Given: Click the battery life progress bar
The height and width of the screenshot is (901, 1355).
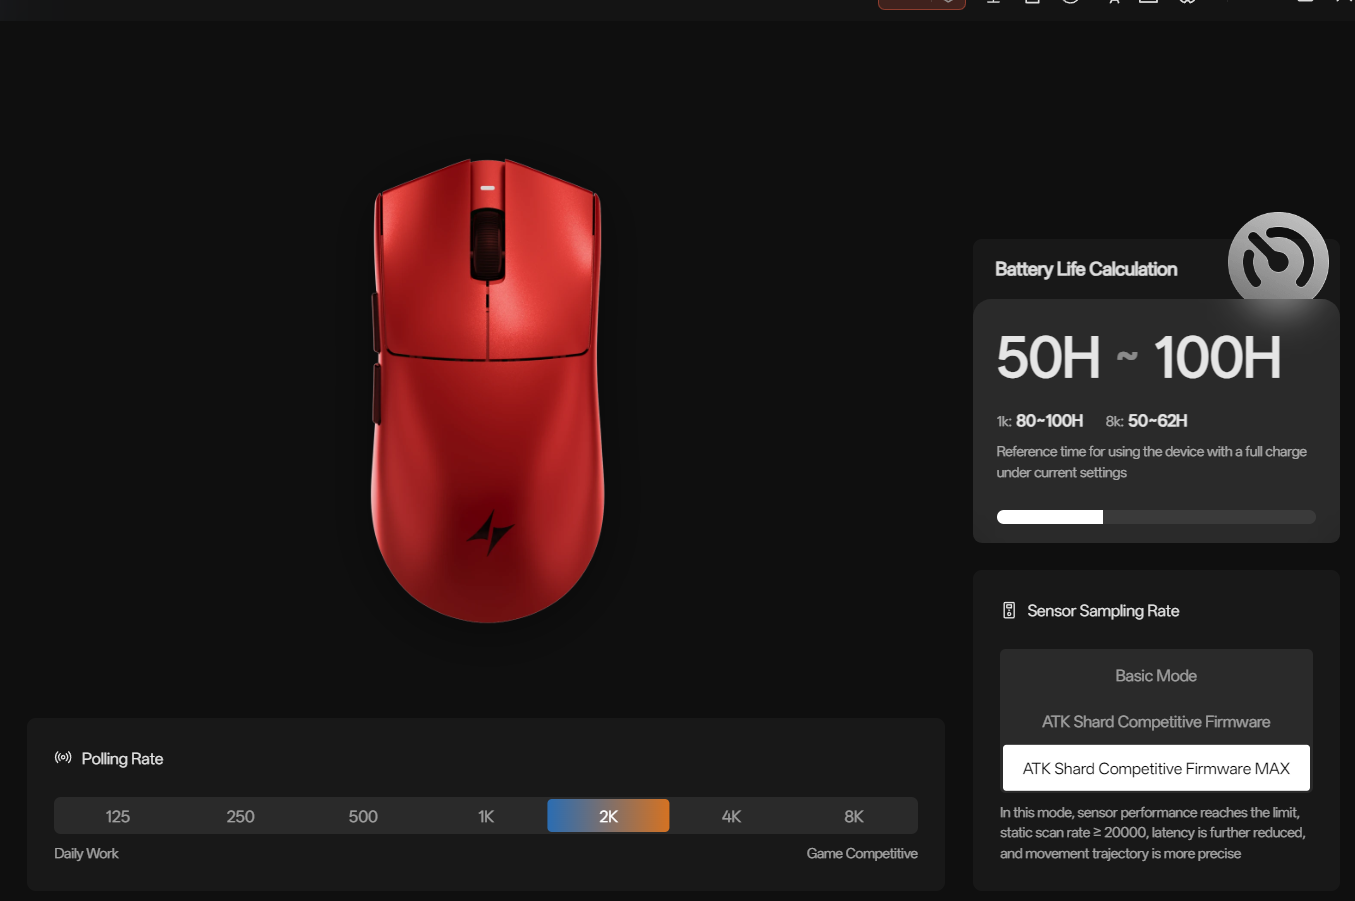Looking at the screenshot, I should [x=1156, y=517].
